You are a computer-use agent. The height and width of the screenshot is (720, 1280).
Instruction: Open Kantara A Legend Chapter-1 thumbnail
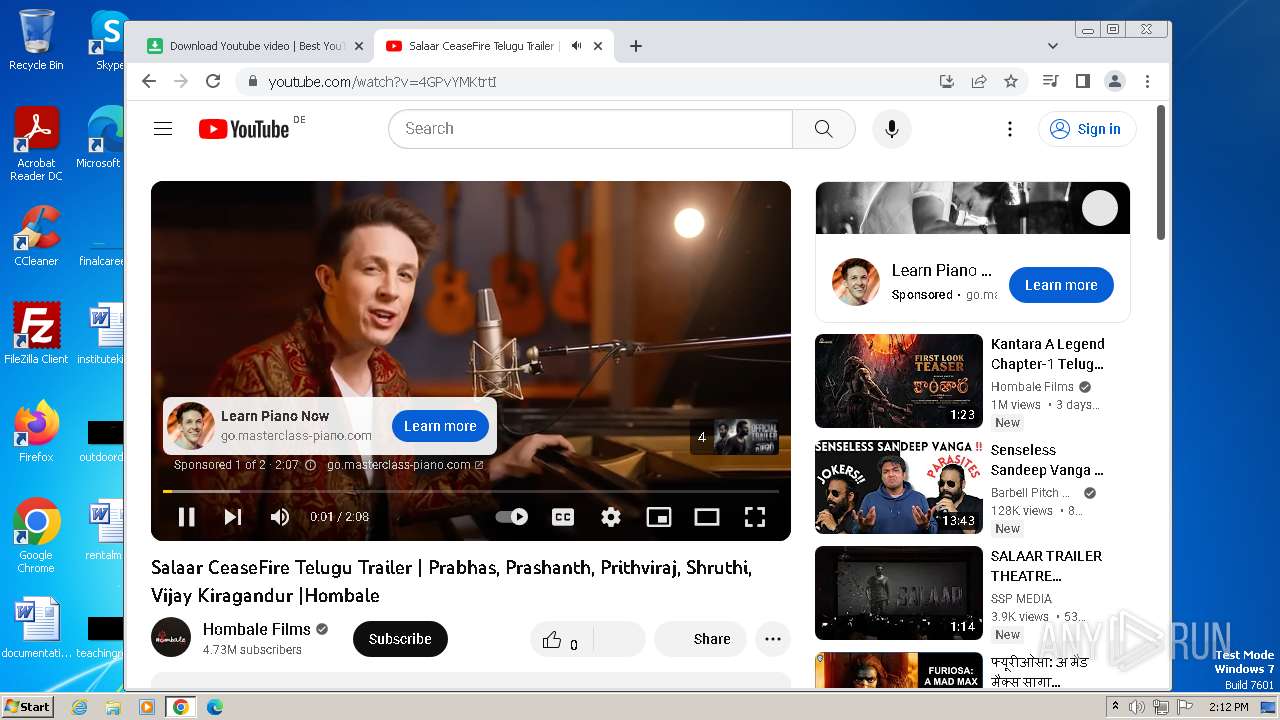point(899,381)
